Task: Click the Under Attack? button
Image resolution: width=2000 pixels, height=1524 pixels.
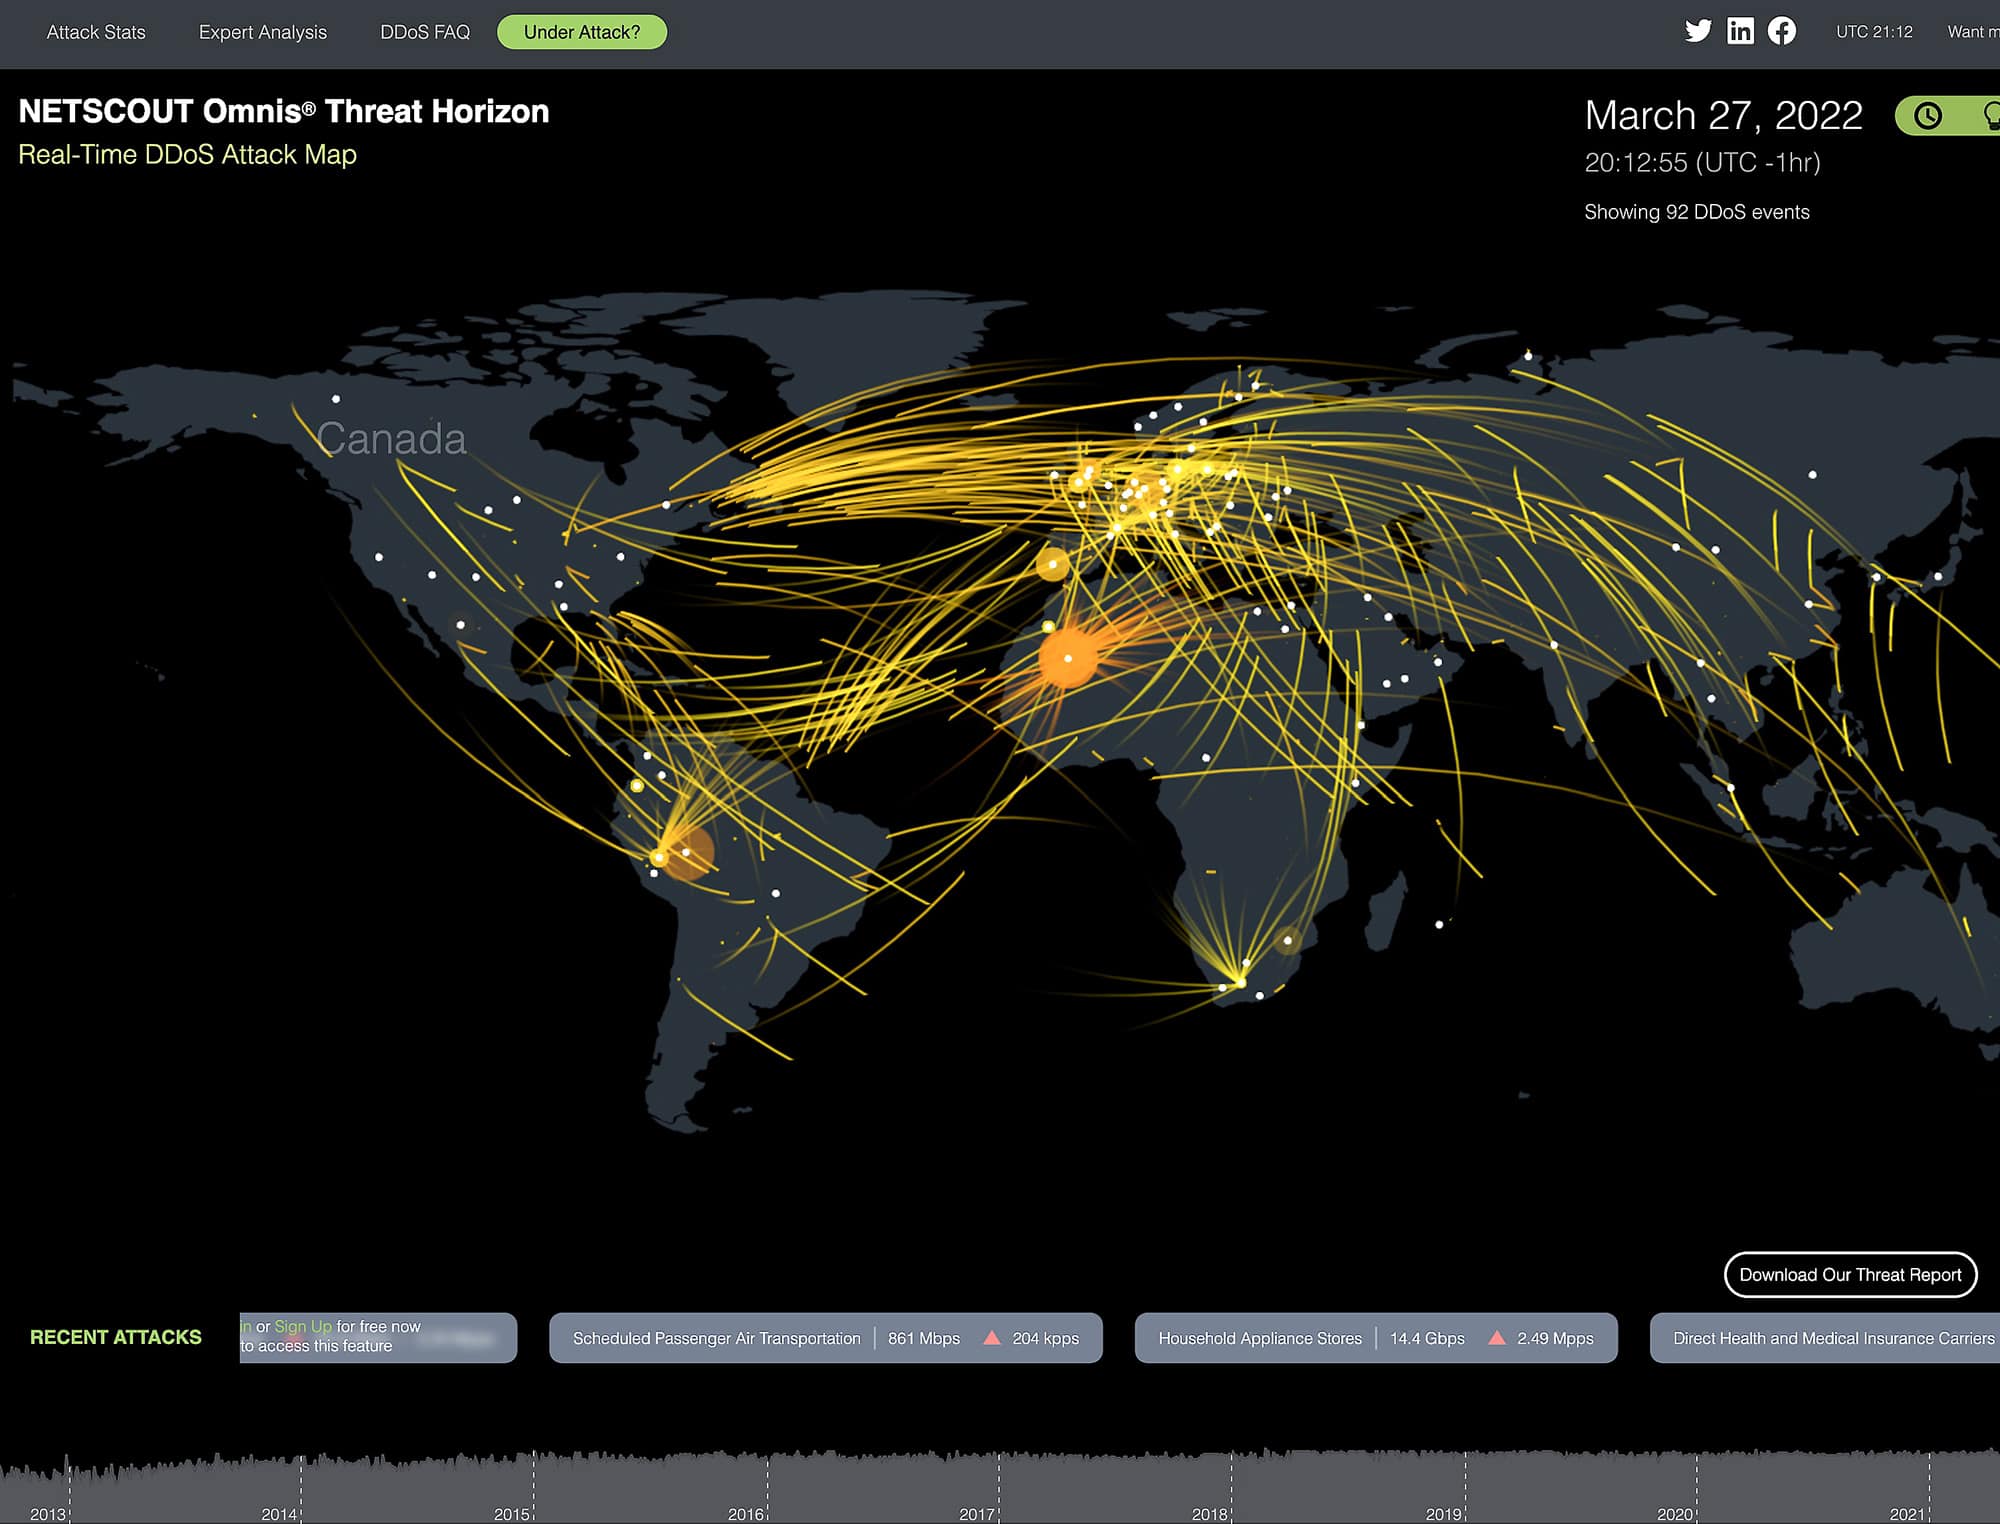Action: pos(582,32)
